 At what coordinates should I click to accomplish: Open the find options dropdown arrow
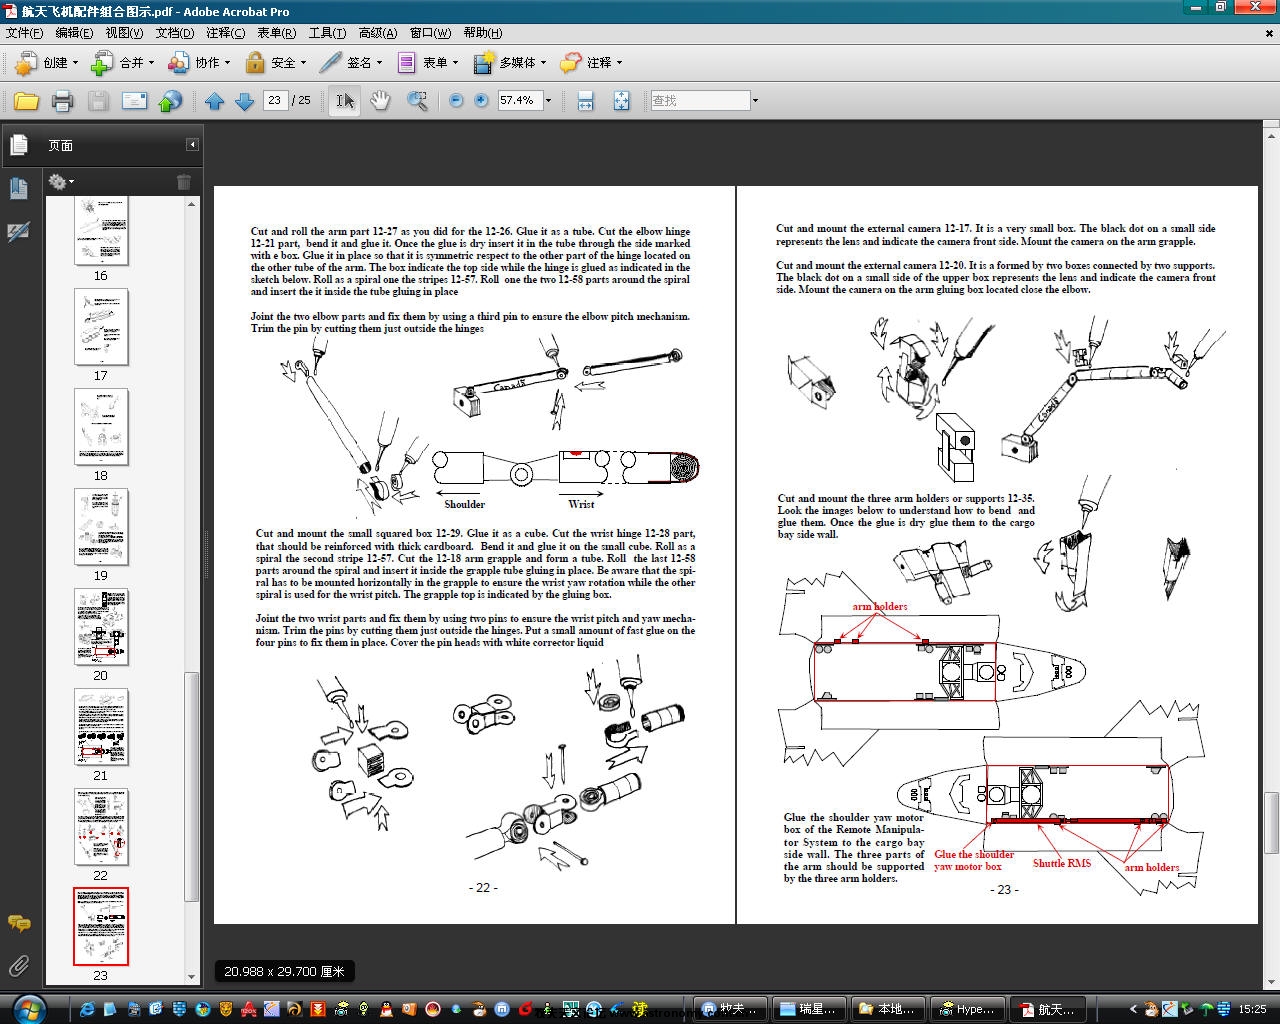(x=755, y=101)
